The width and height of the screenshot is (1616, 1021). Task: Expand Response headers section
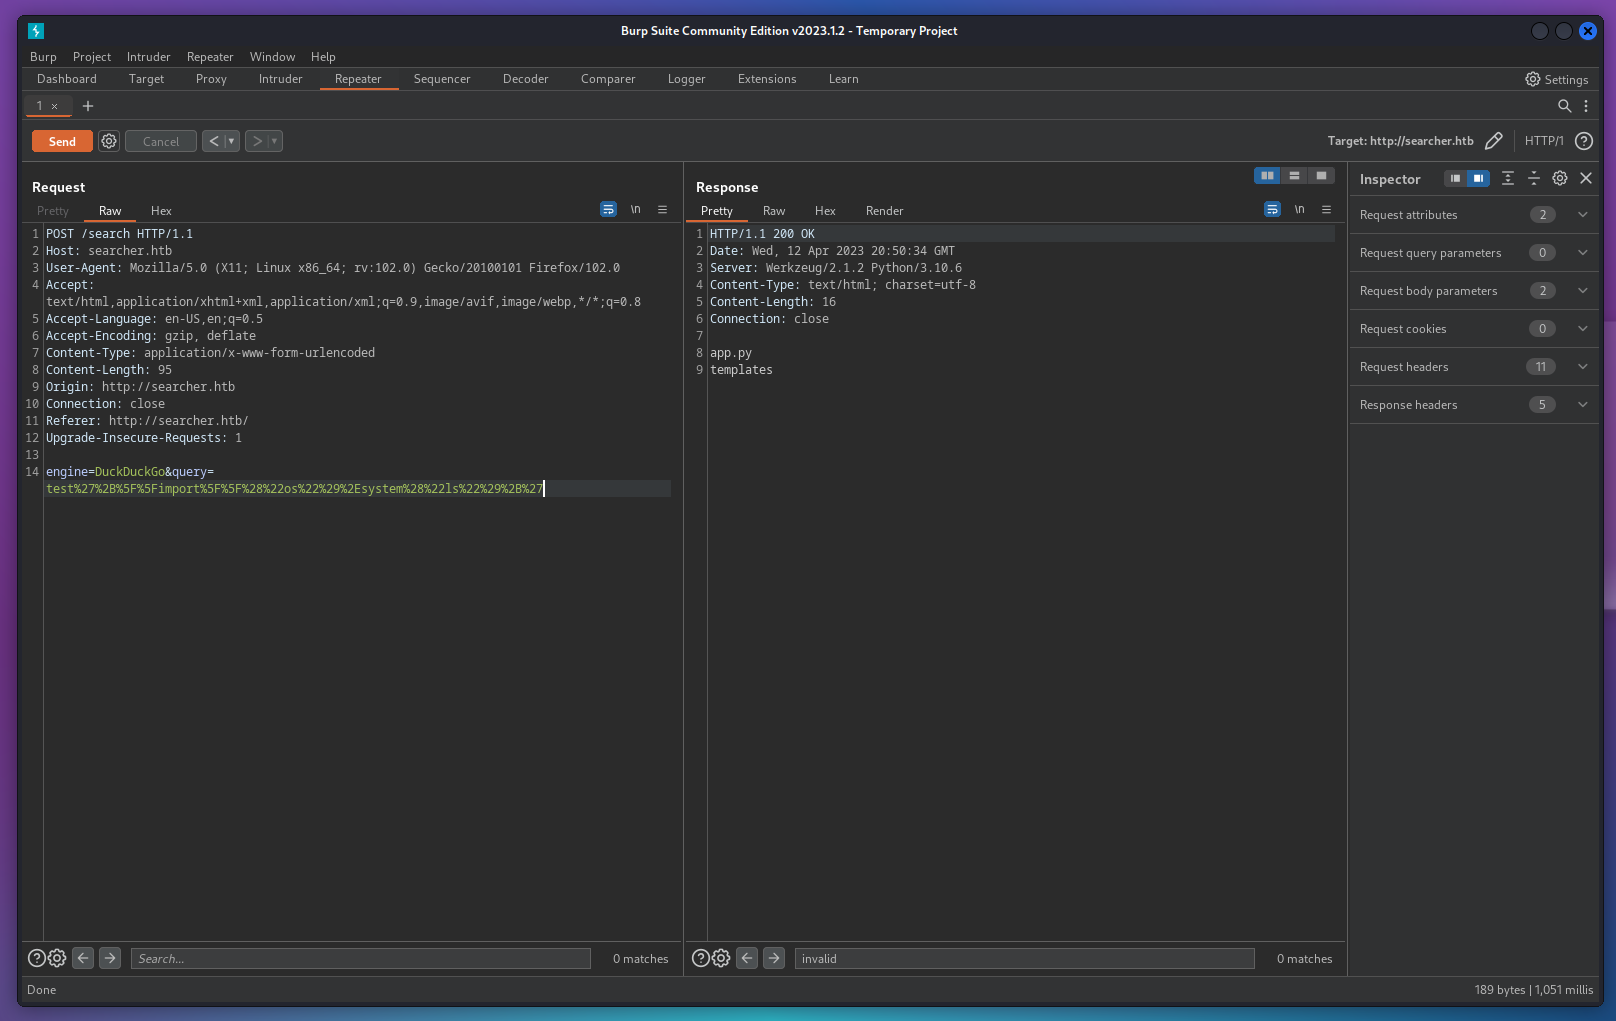coord(1473,405)
